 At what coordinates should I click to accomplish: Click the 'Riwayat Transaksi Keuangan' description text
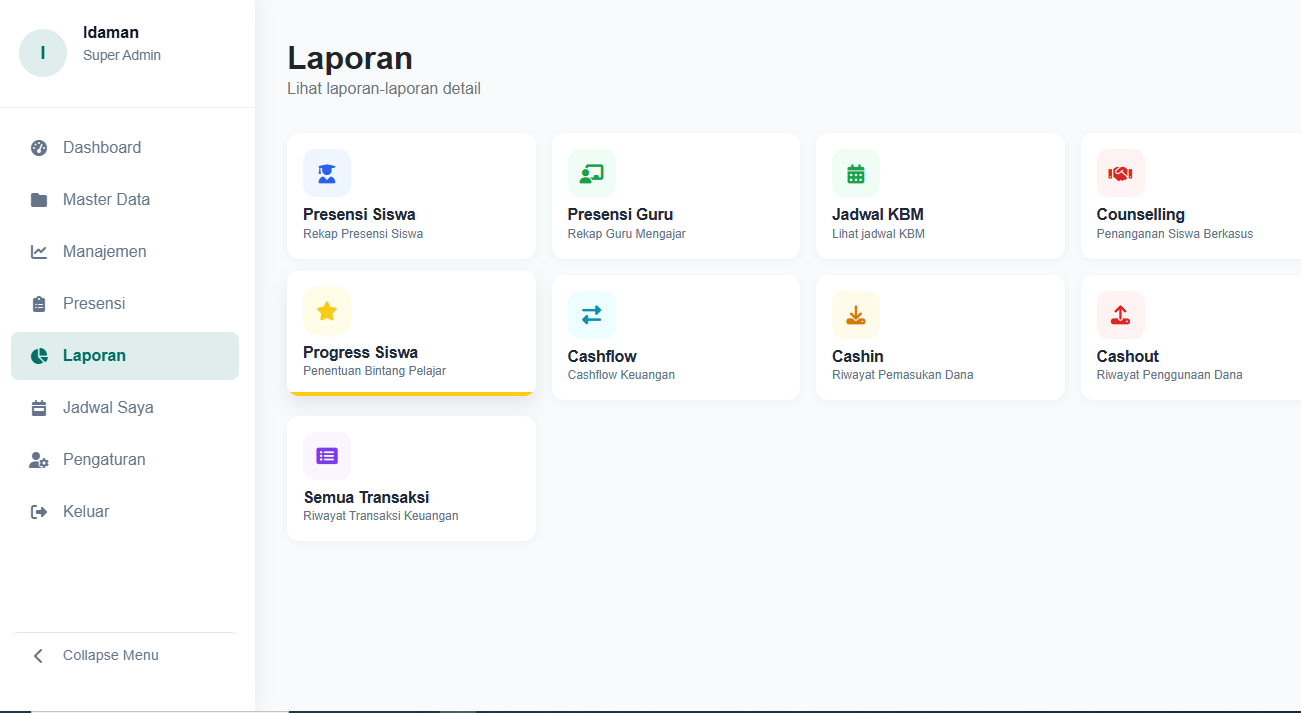point(381,516)
